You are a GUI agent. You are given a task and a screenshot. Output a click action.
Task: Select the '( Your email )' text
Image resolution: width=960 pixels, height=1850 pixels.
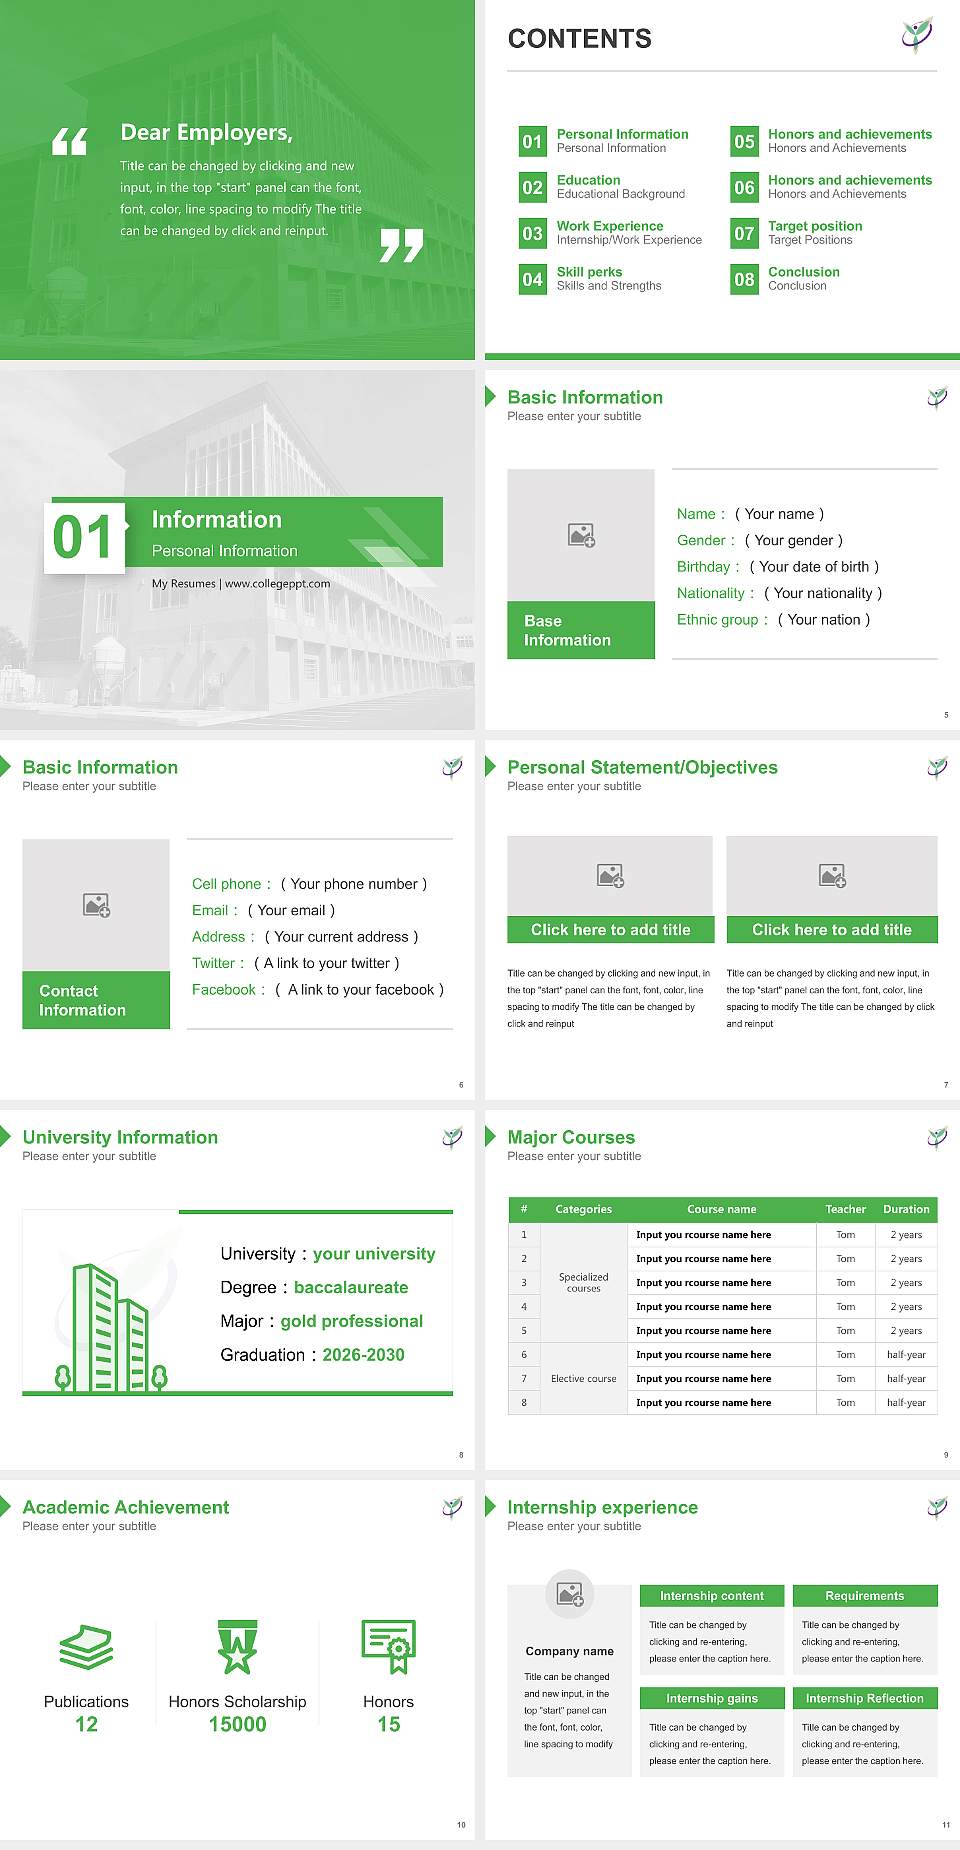[x=291, y=910]
